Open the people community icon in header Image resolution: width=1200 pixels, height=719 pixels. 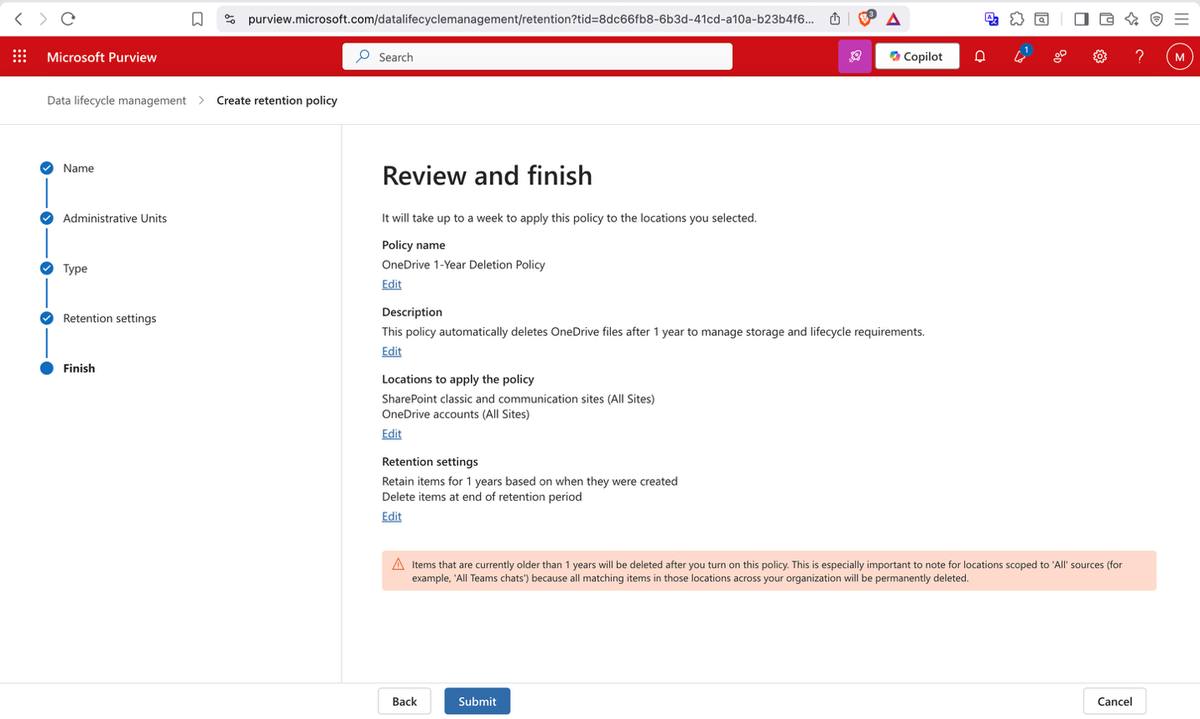pyautogui.click(x=1059, y=57)
